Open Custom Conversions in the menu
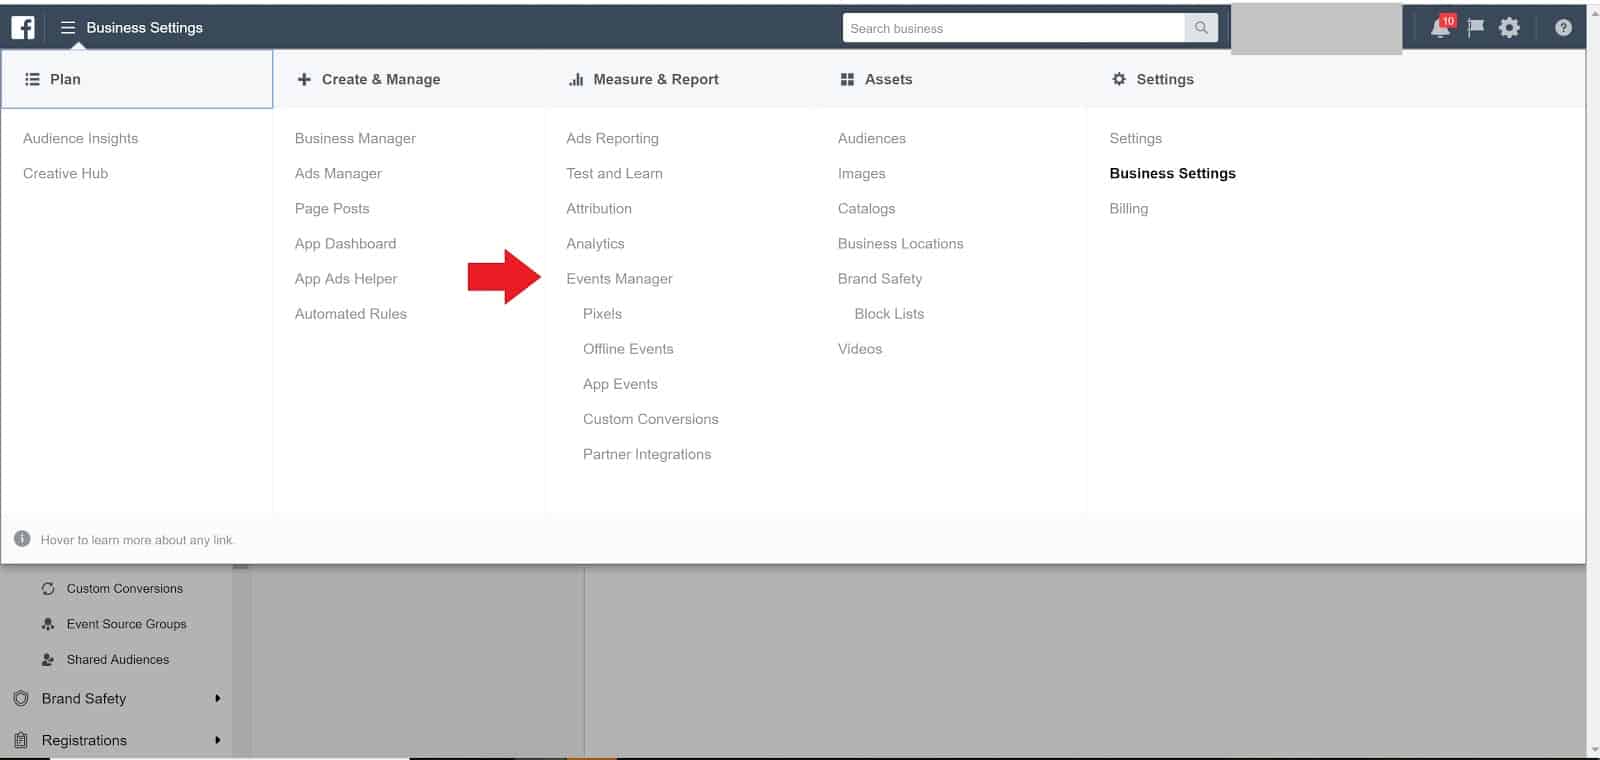The width and height of the screenshot is (1600, 760). (651, 418)
